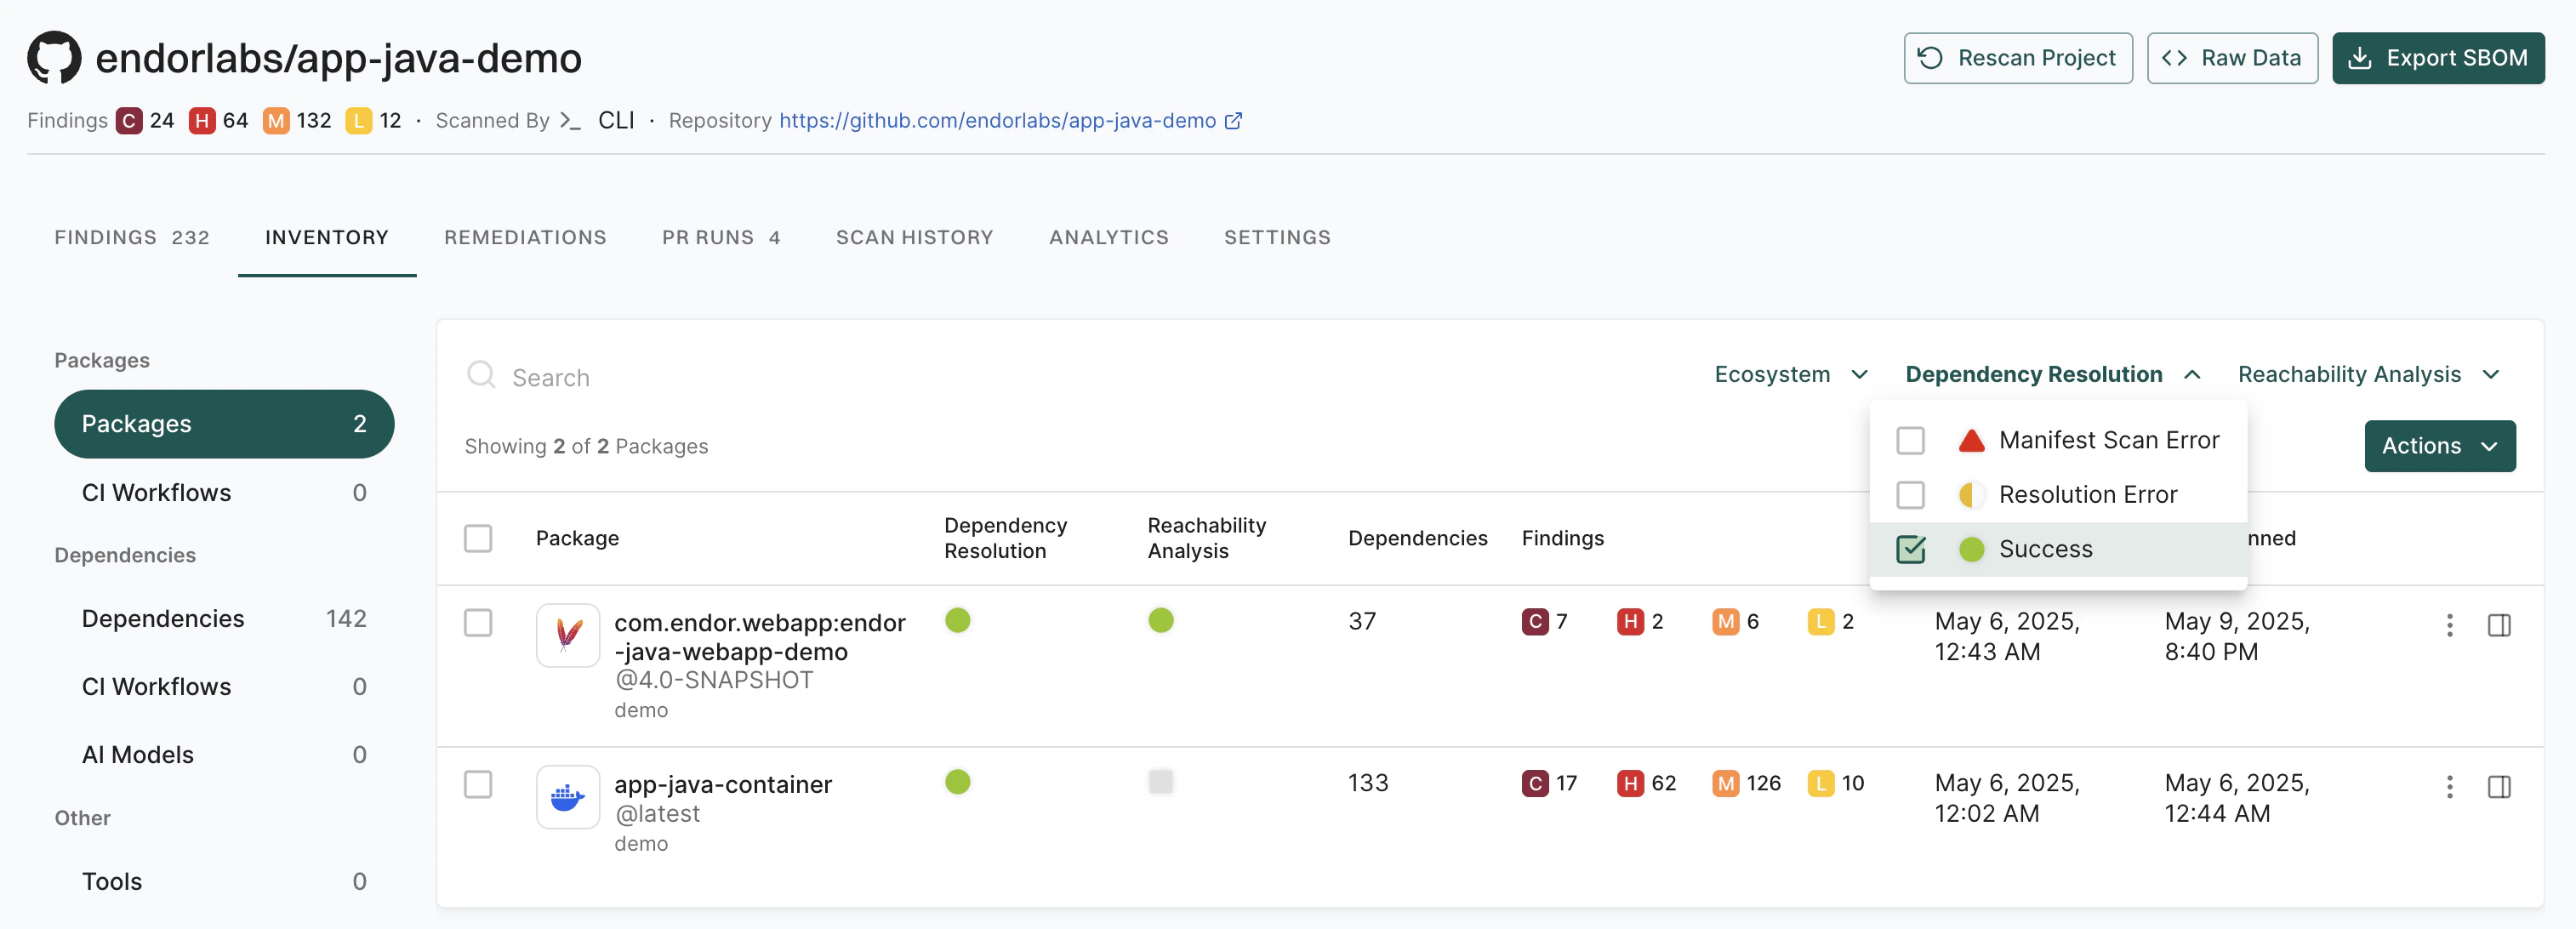This screenshot has height=929, width=2576.
Task: Switch to the Scan History tab
Action: 914,237
